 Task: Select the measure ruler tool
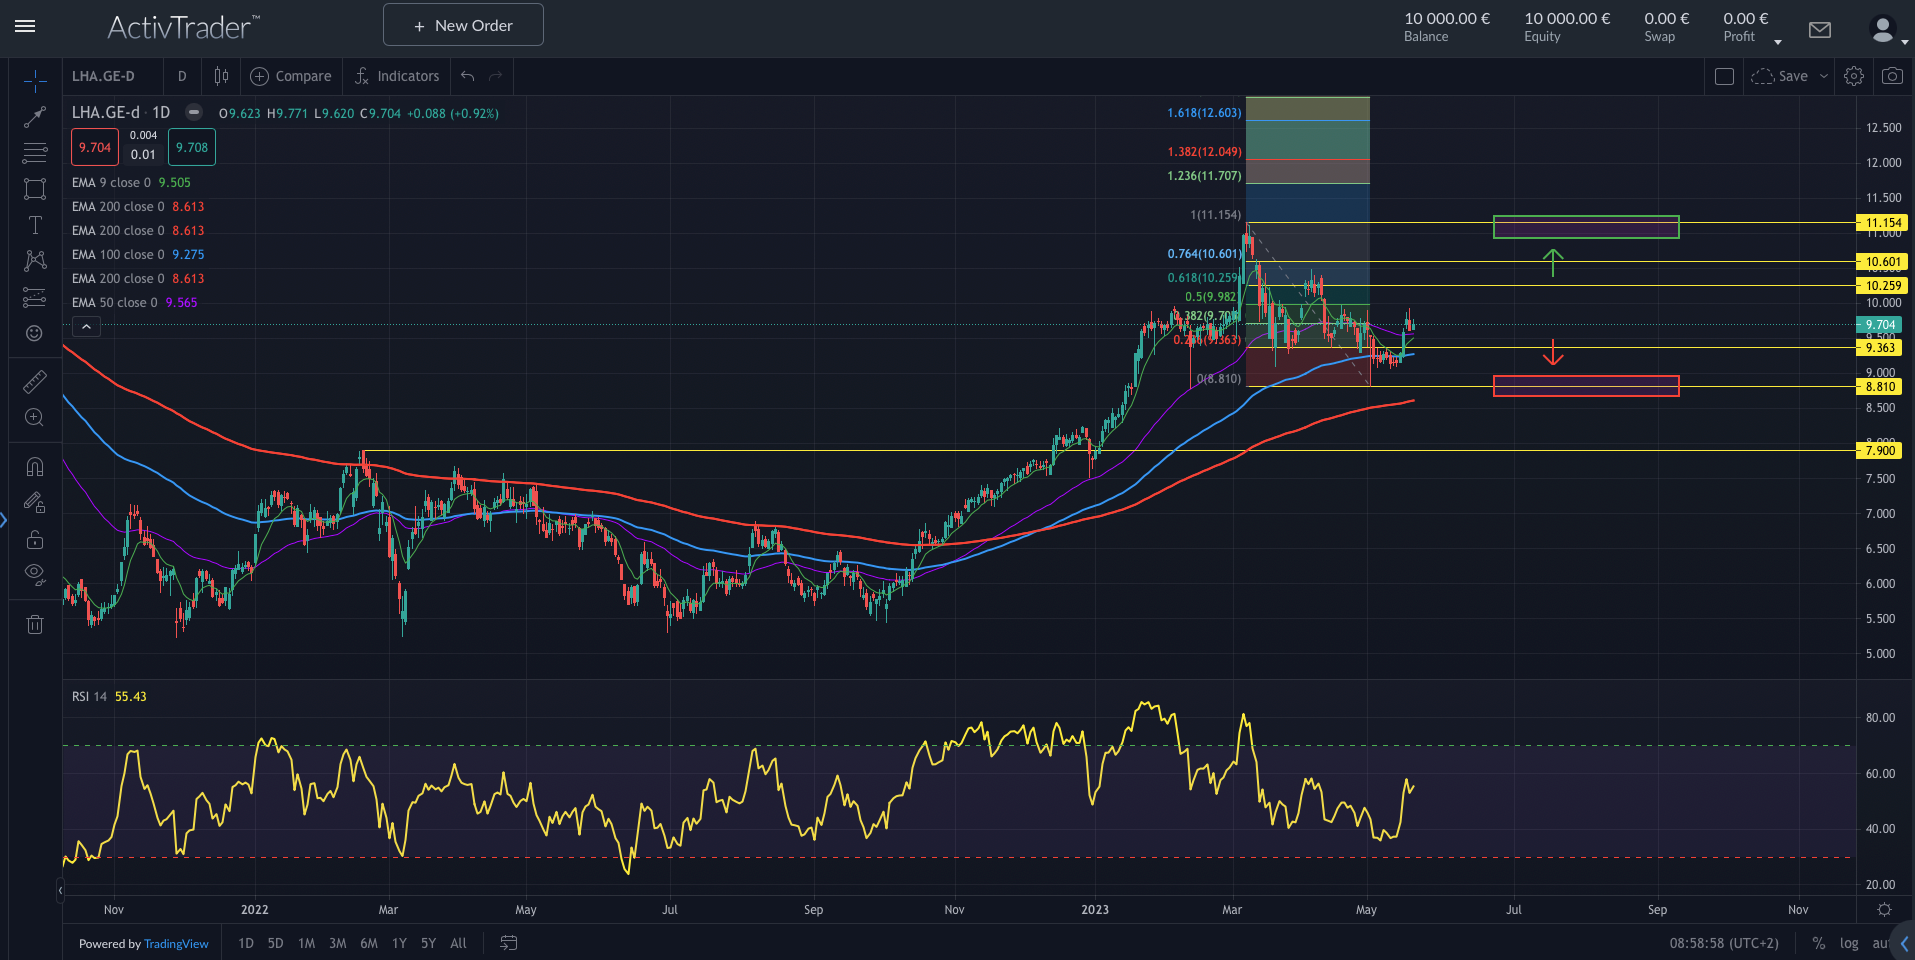tap(35, 381)
